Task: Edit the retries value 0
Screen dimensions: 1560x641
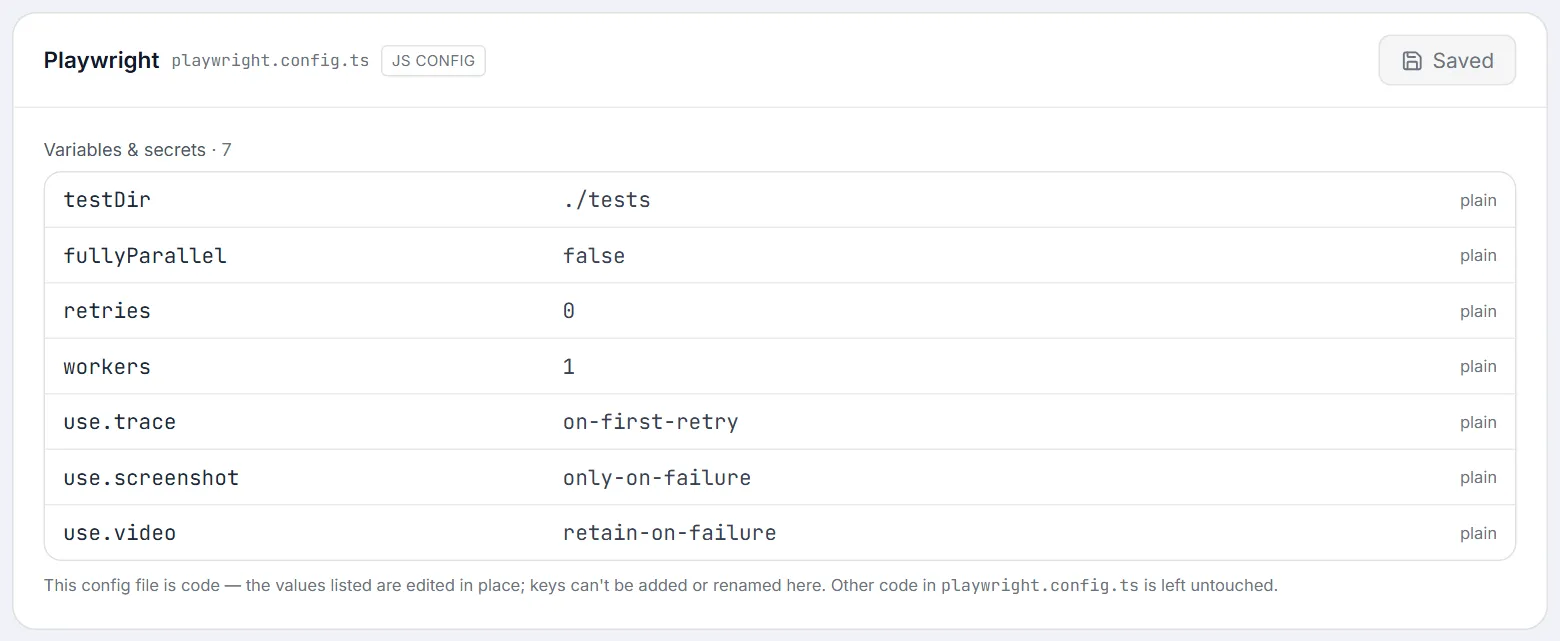Action: point(569,311)
